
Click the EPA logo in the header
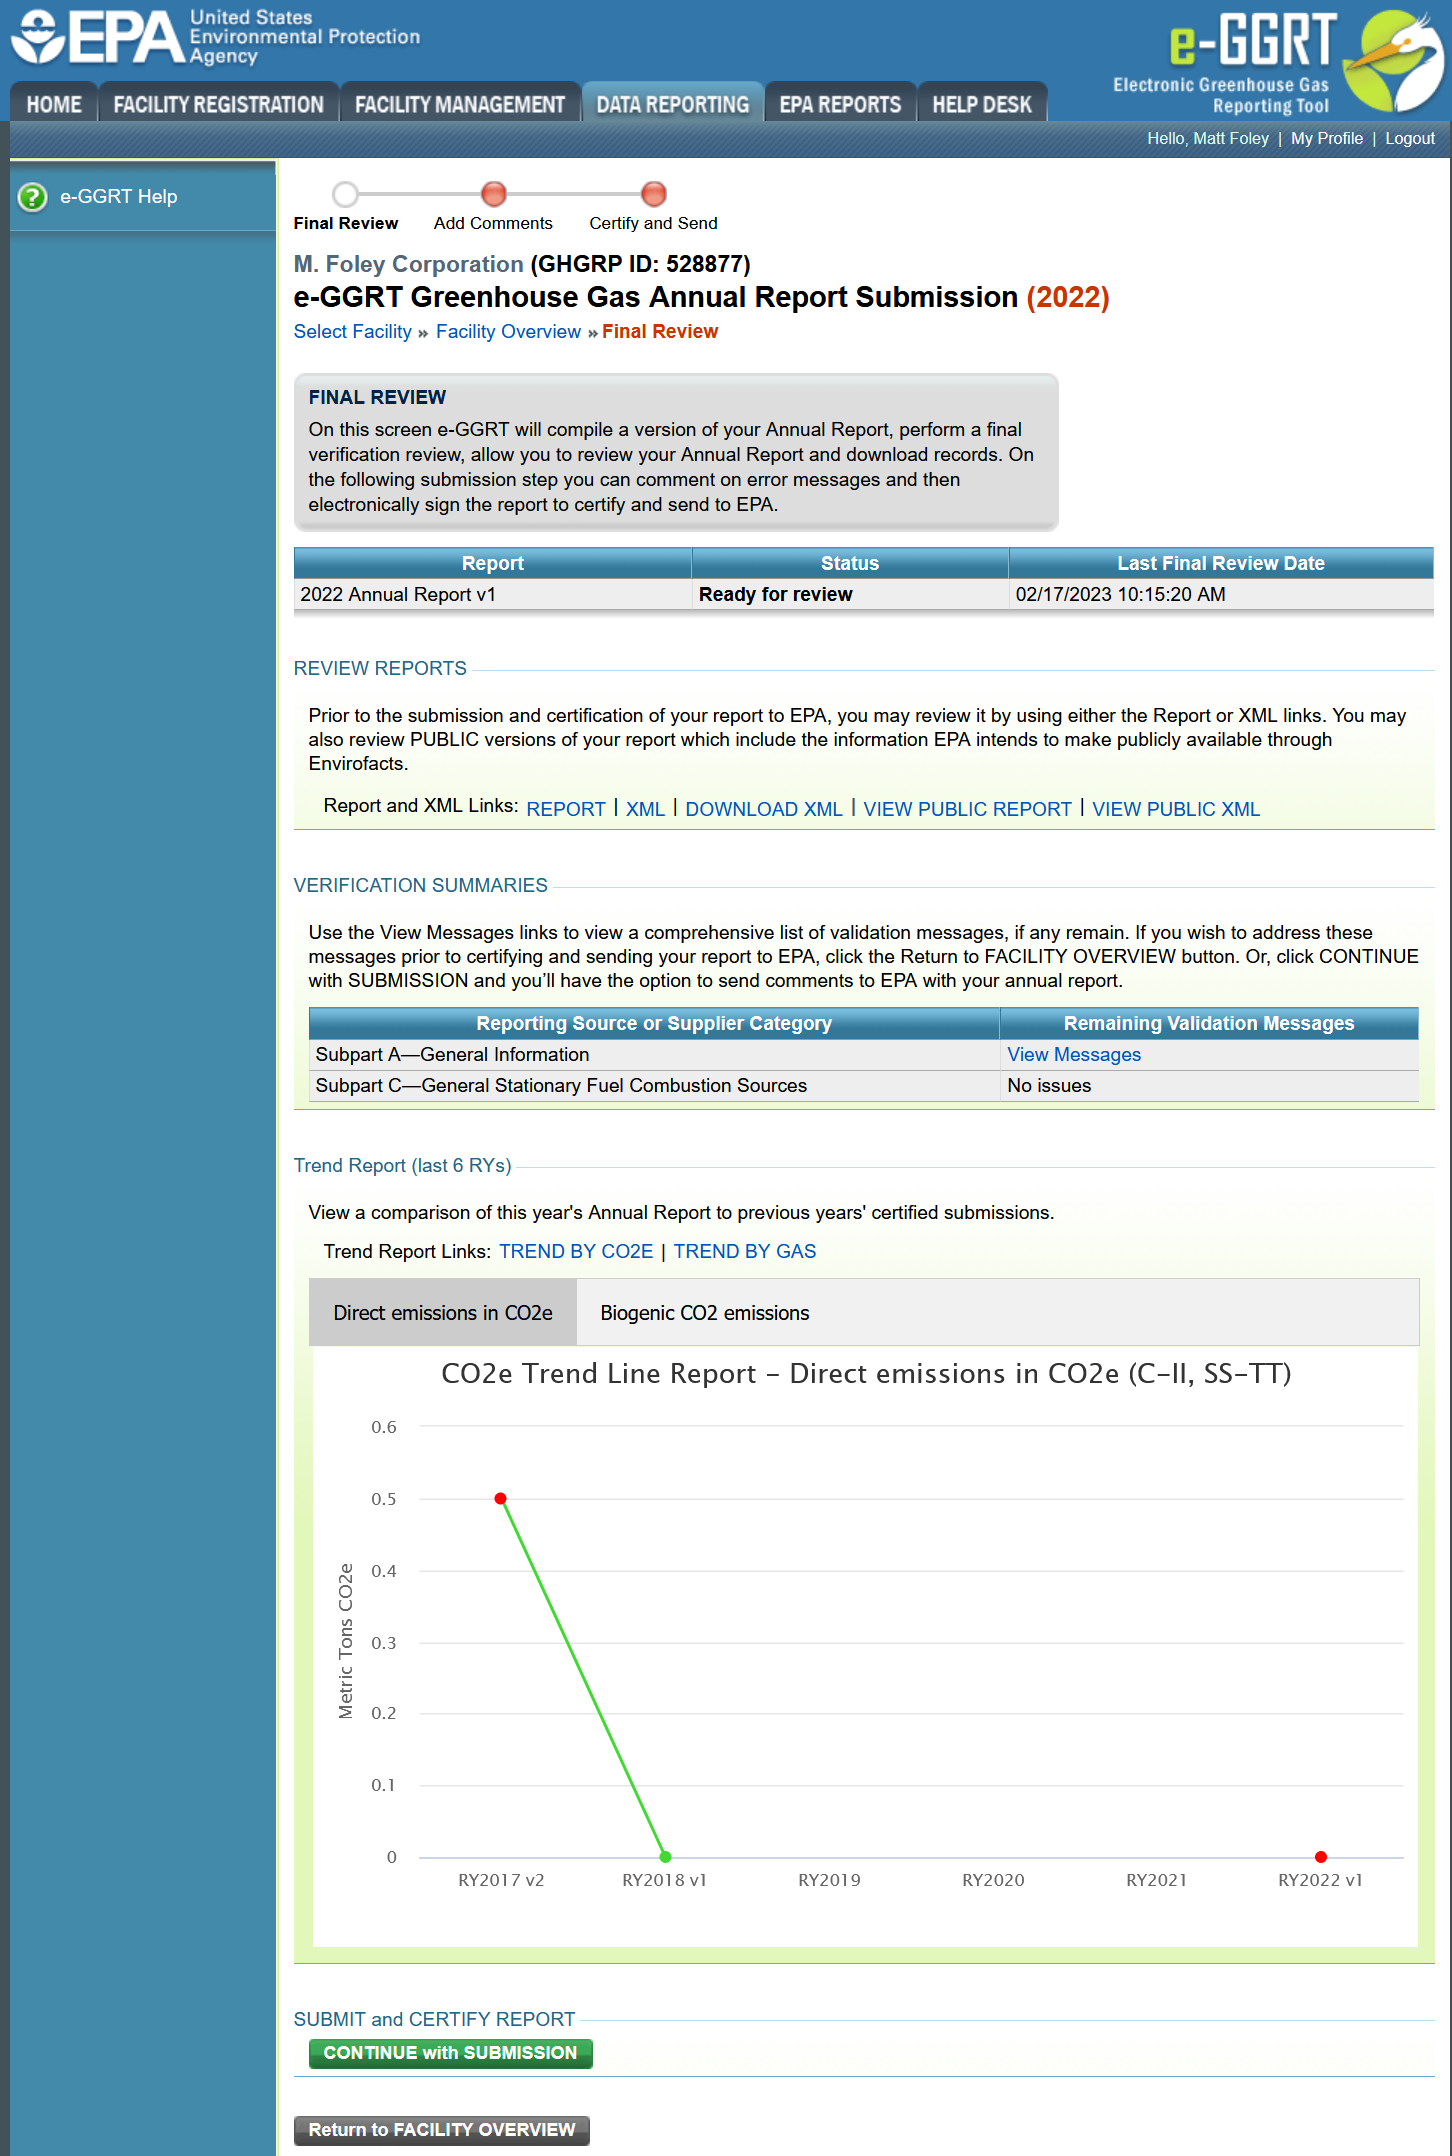[x=215, y=37]
